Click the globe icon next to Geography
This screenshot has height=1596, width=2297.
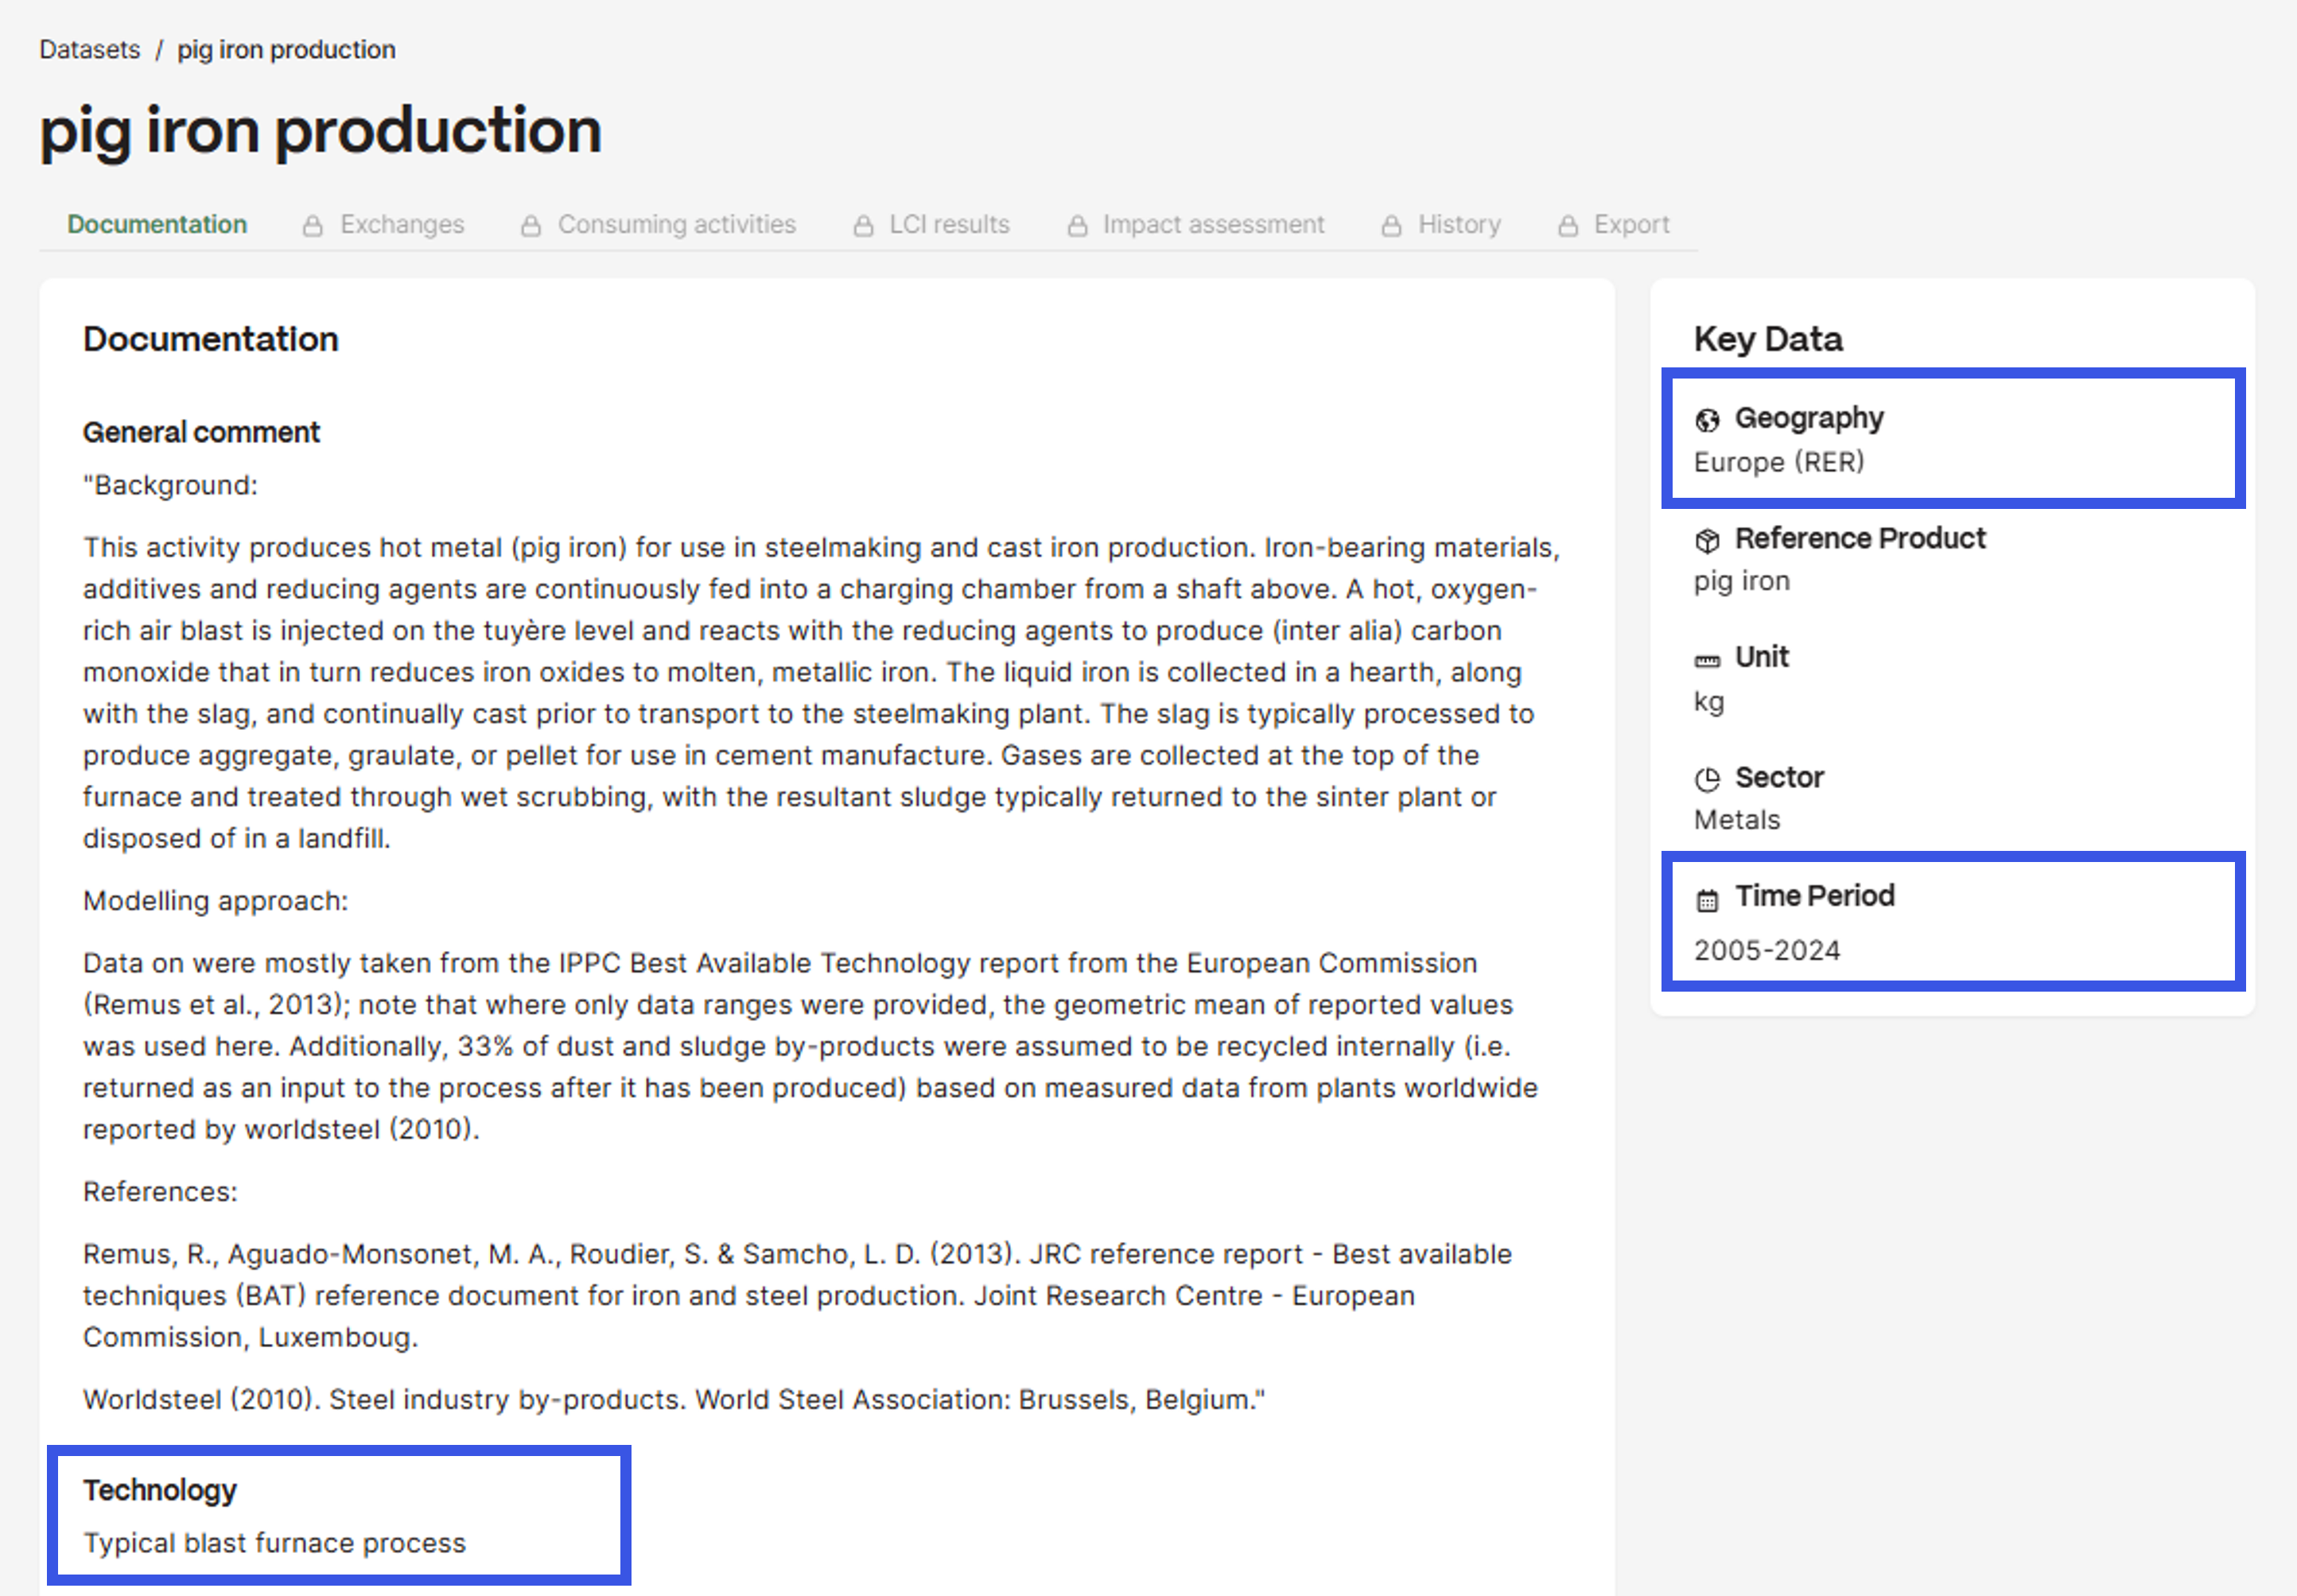tap(1707, 420)
